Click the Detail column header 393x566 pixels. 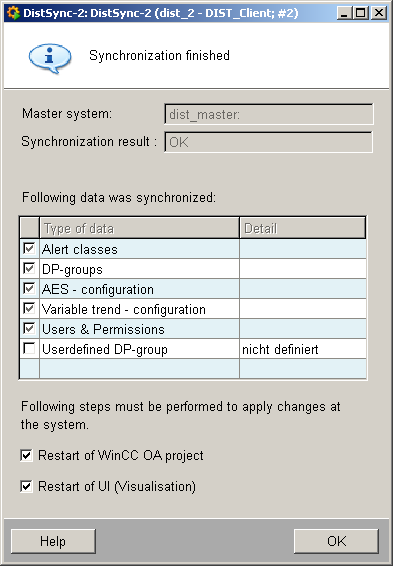pos(303,228)
